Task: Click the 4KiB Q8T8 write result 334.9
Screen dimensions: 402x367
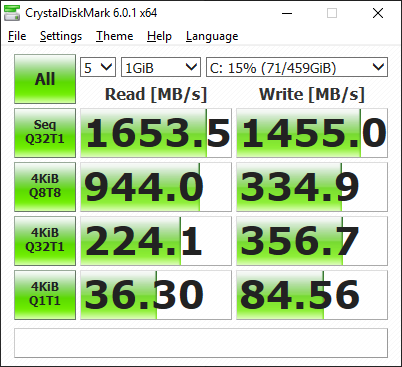Action: point(312,187)
